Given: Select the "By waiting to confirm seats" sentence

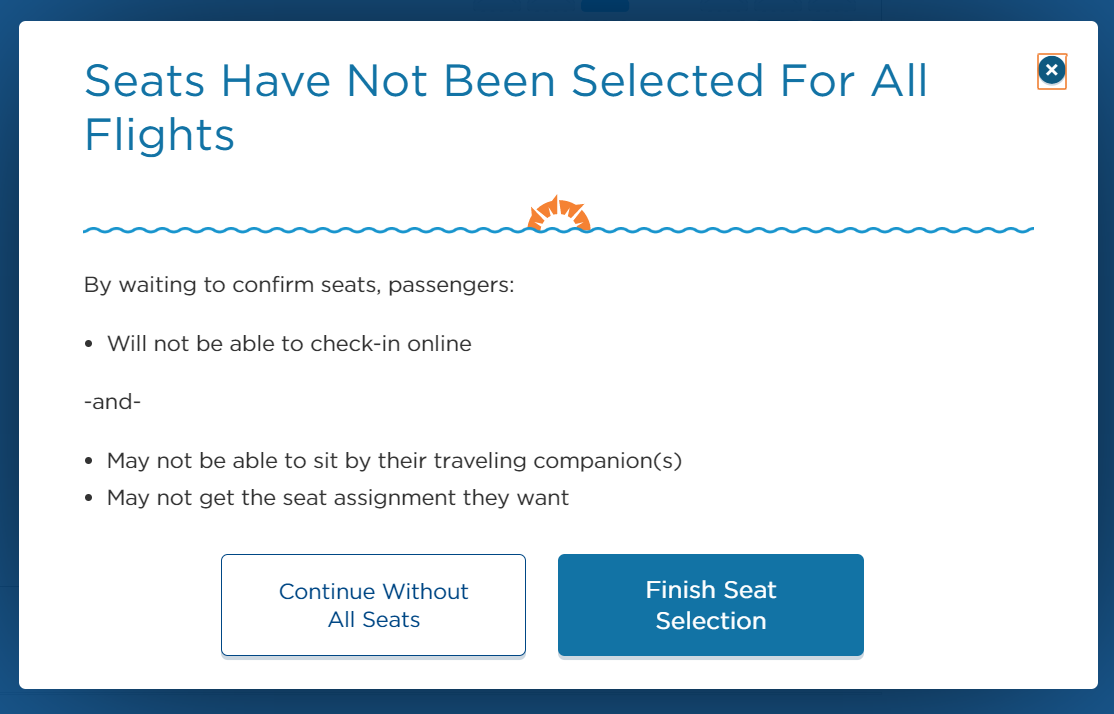Looking at the screenshot, I should pyautogui.click(x=298, y=285).
